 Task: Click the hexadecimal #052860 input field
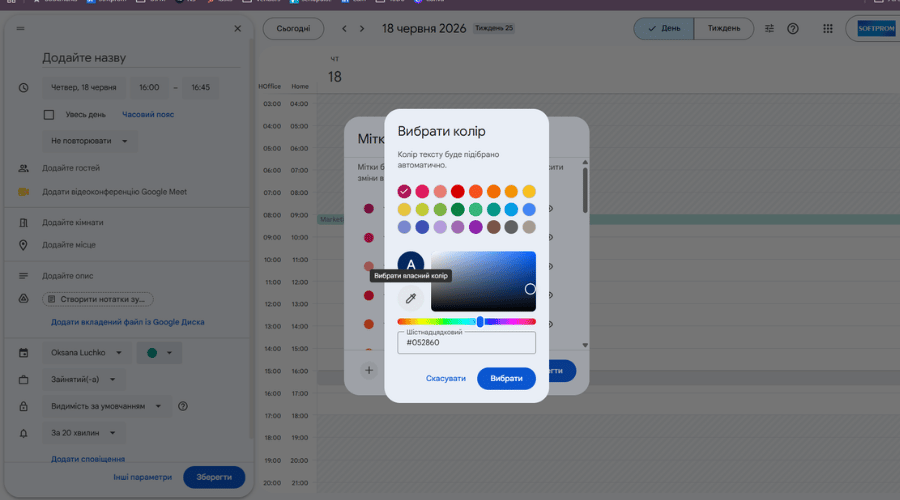[x=467, y=343]
